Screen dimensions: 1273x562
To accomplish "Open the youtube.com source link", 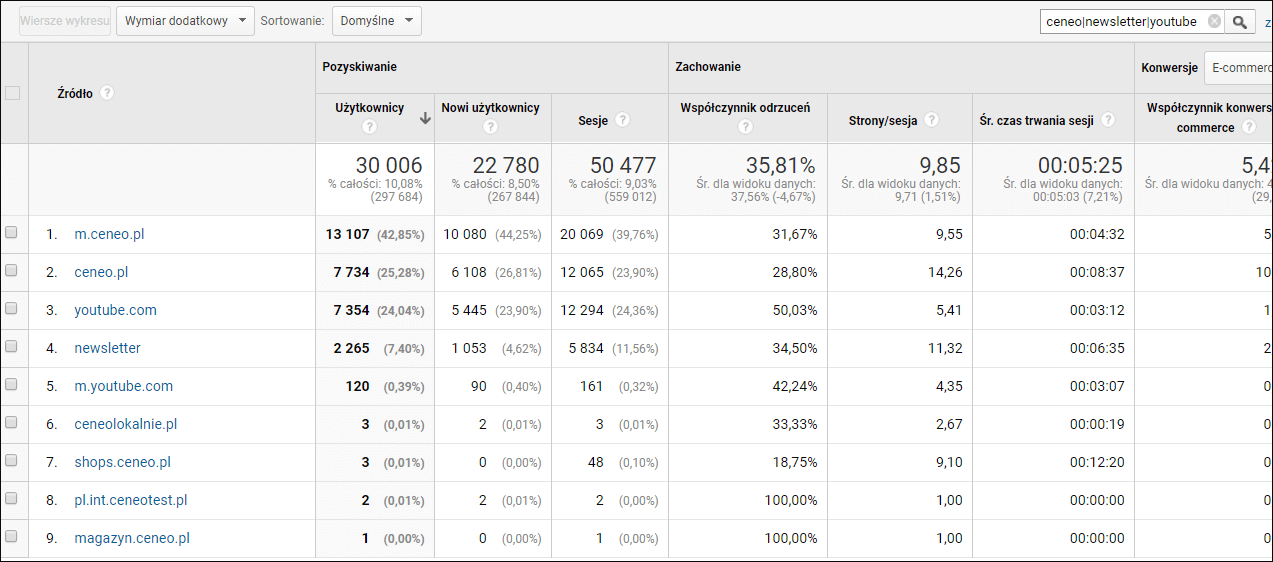I will (x=115, y=310).
